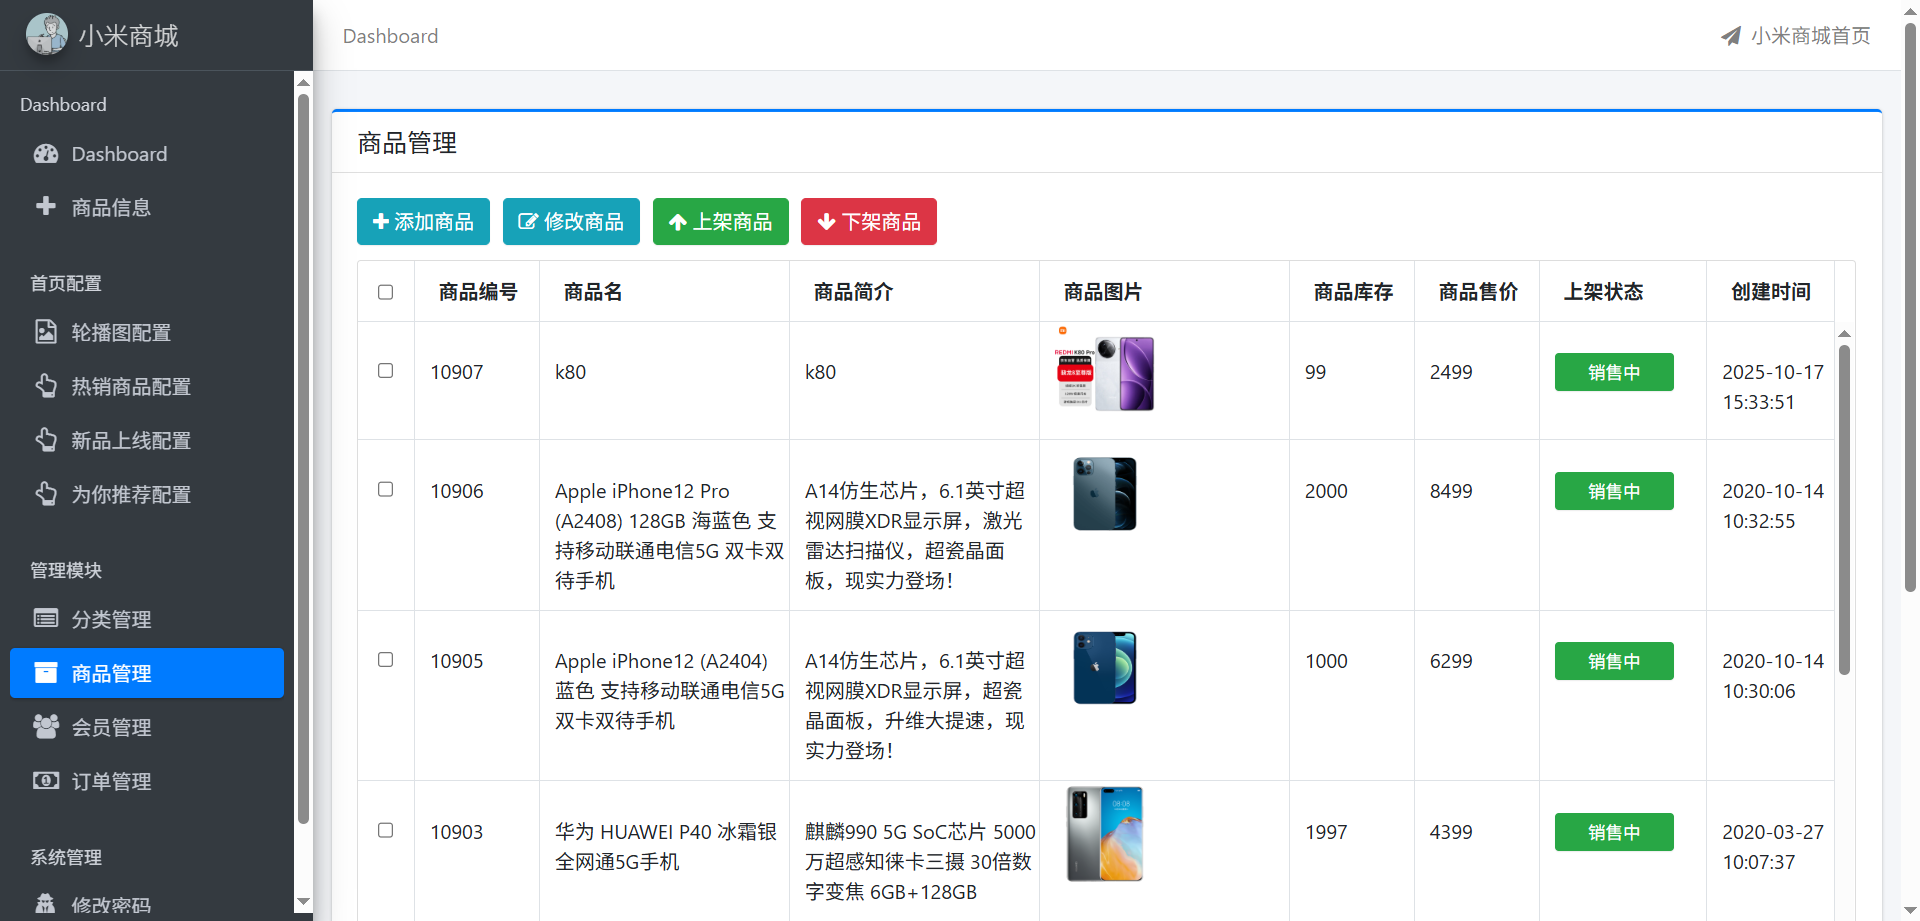Click the k80 product image thumbnail
Image resolution: width=1920 pixels, height=921 pixels.
pyautogui.click(x=1104, y=372)
